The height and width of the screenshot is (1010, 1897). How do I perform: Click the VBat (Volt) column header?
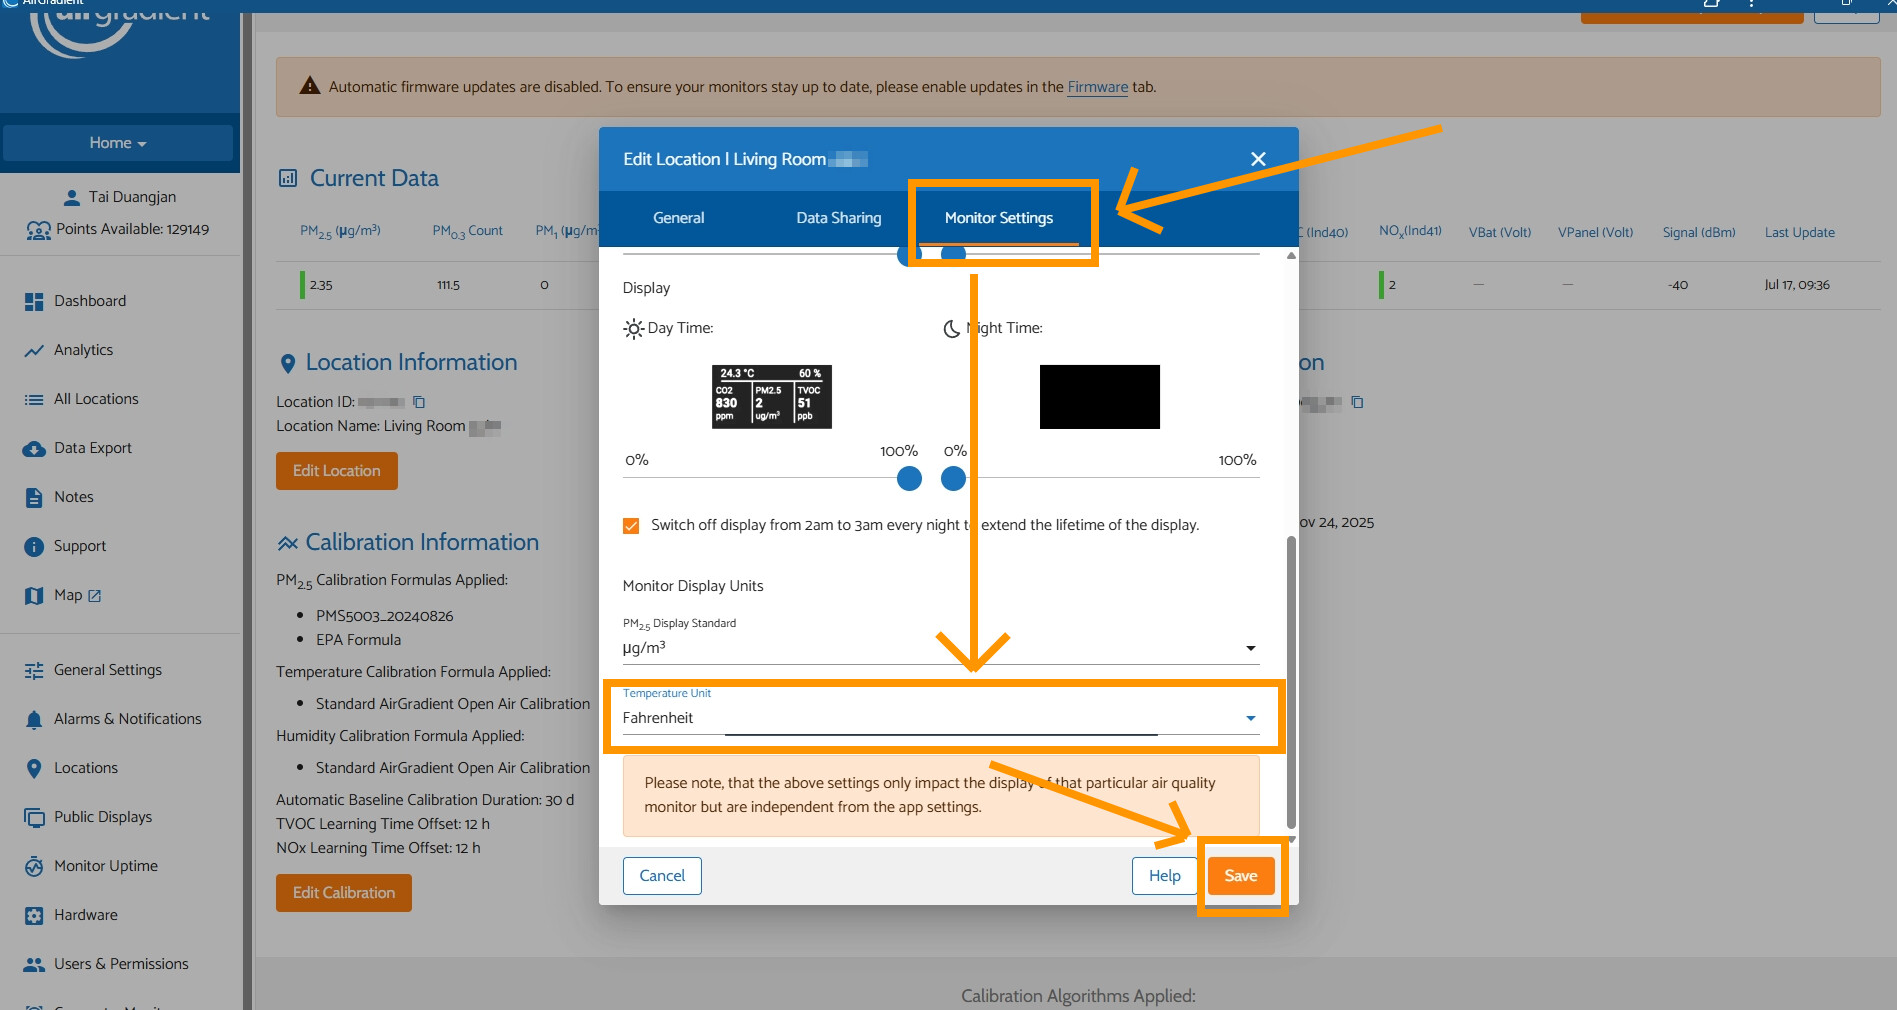coord(1500,233)
